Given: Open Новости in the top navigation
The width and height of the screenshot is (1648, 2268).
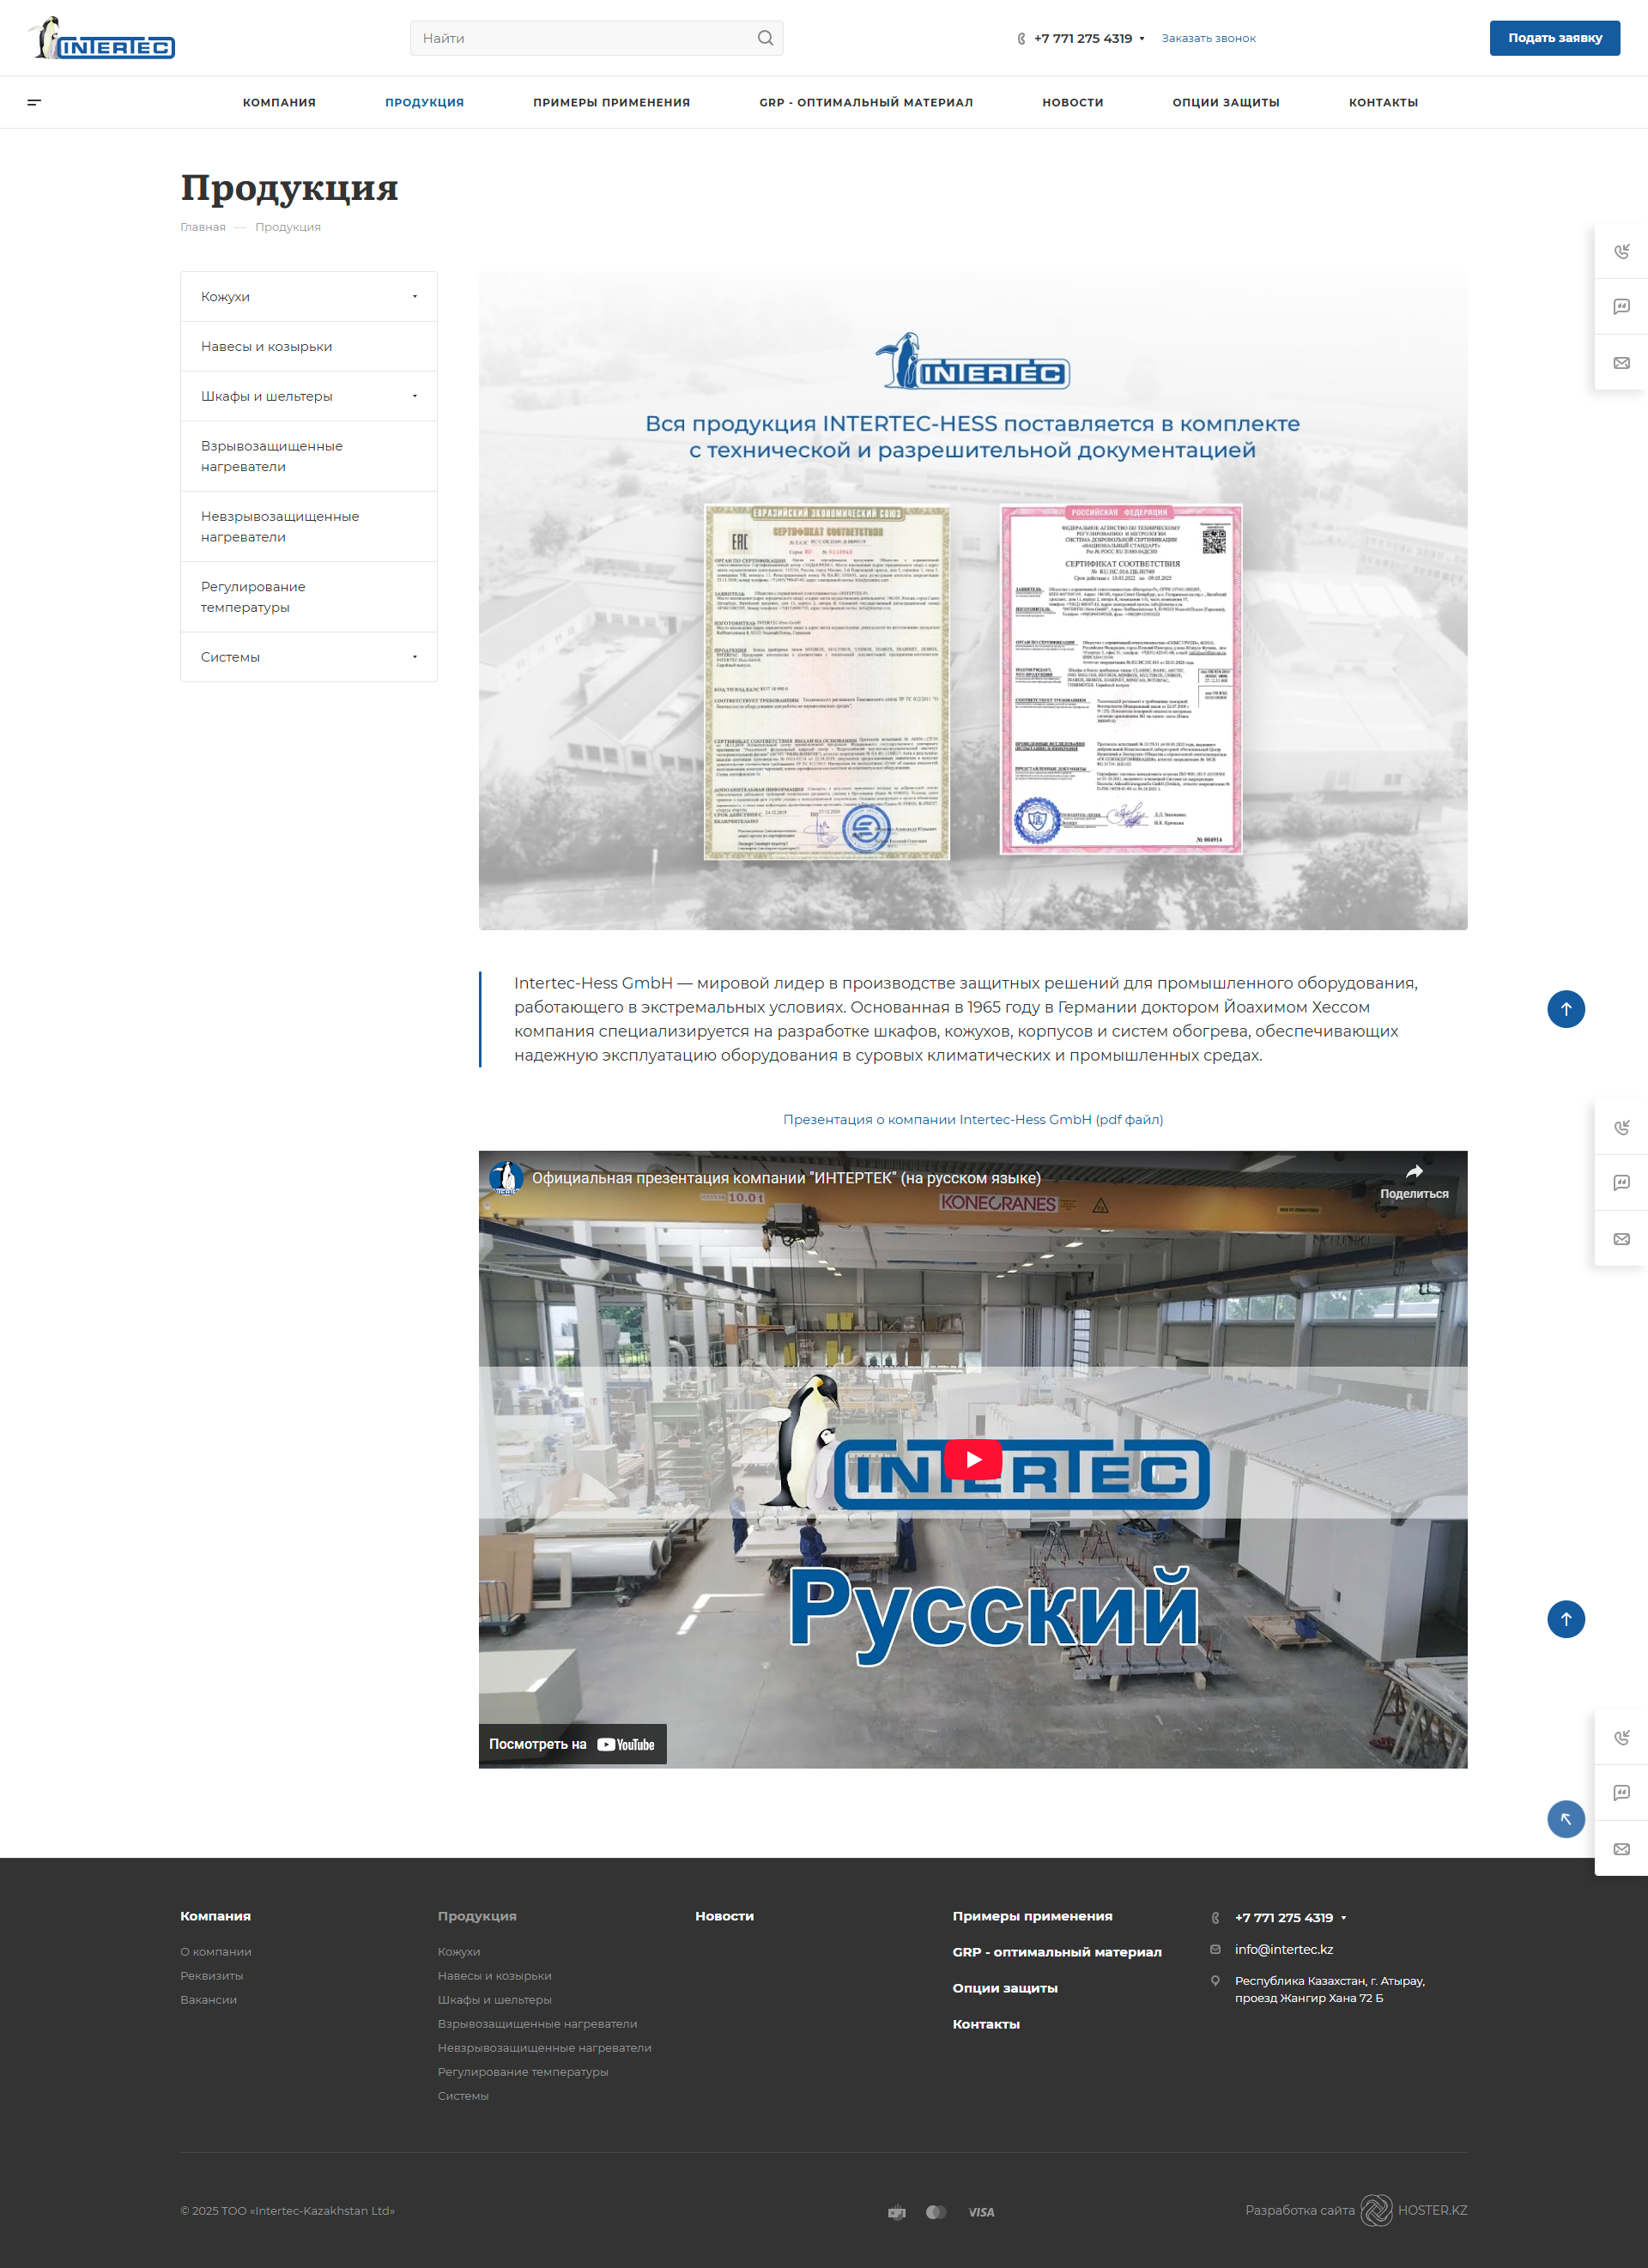Looking at the screenshot, I should click(x=1072, y=102).
